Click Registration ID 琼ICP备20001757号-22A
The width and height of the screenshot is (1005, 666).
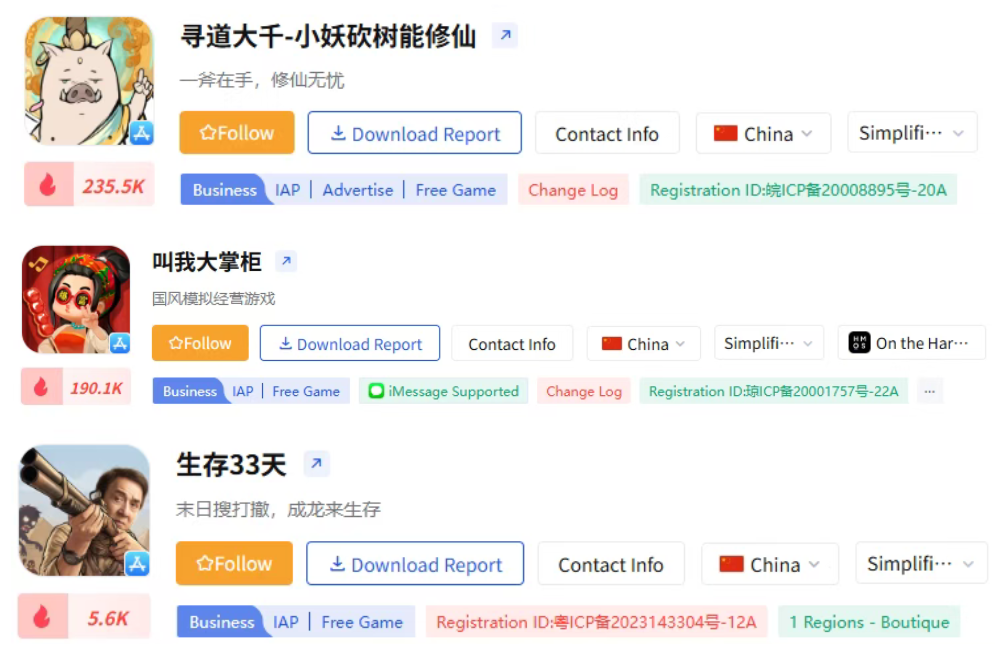774,391
